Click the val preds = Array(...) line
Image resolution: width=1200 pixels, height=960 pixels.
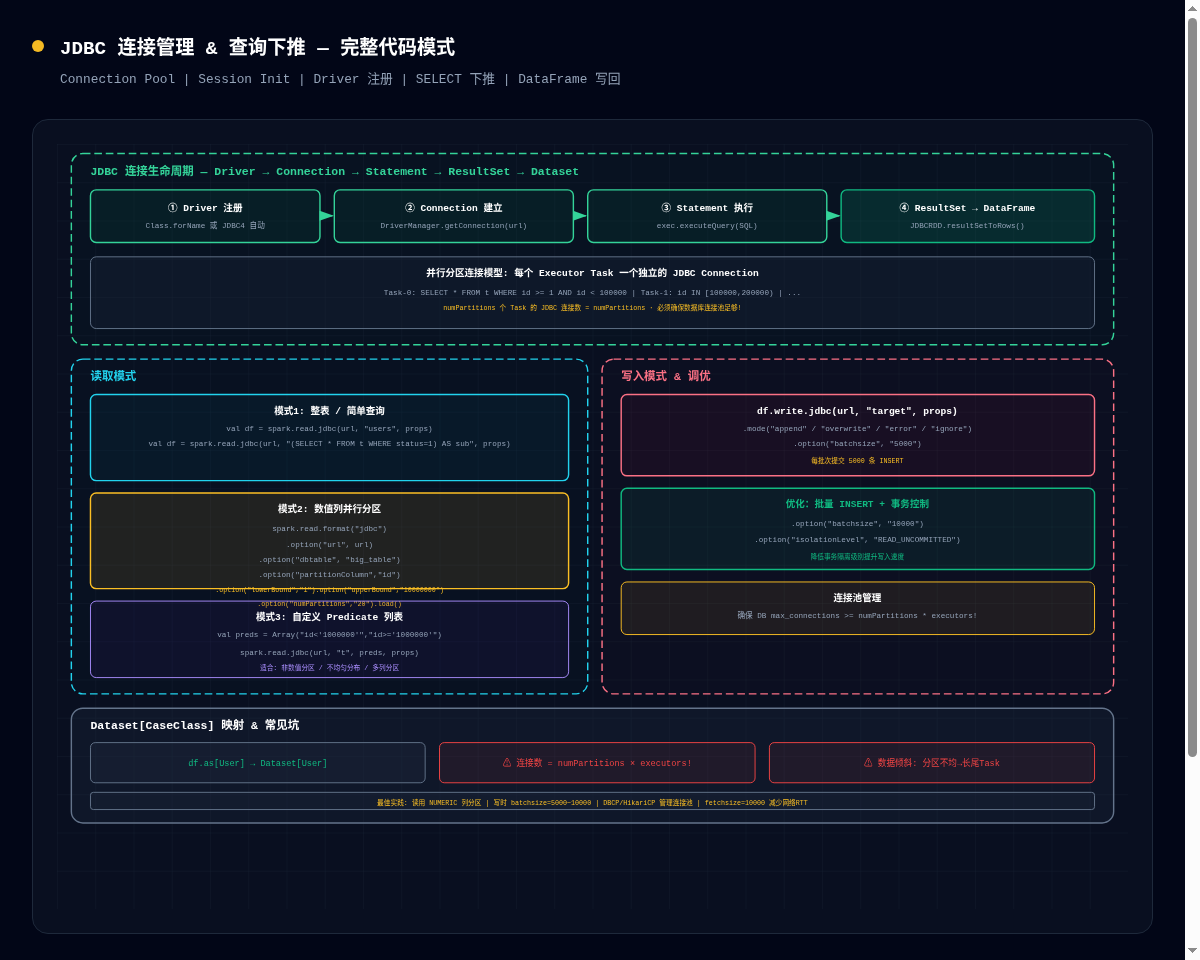329,635
